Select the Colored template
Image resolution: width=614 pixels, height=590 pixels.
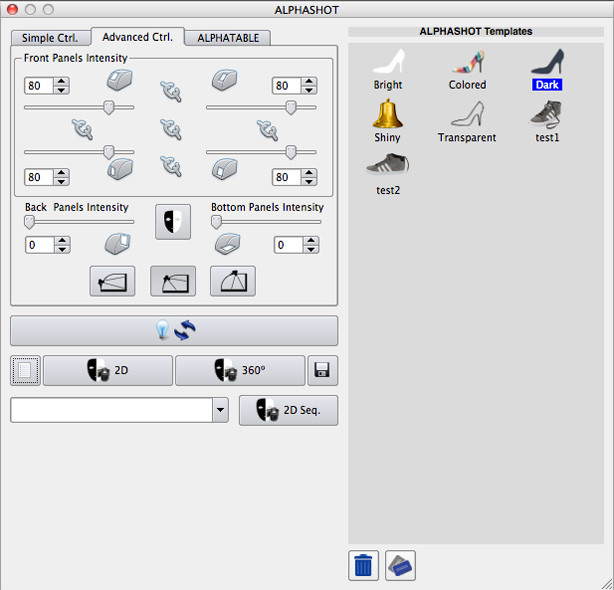tap(468, 69)
